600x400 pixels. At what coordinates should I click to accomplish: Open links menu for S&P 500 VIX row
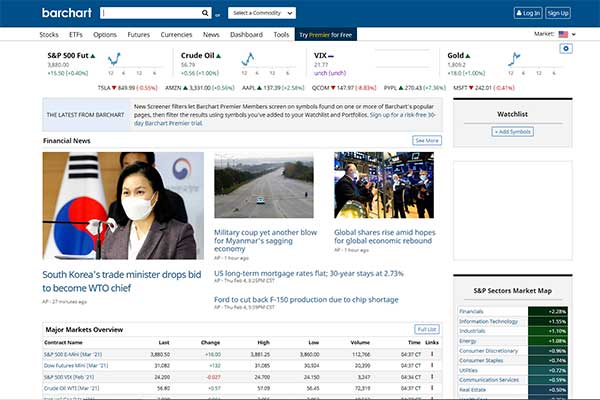pos(432,377)
